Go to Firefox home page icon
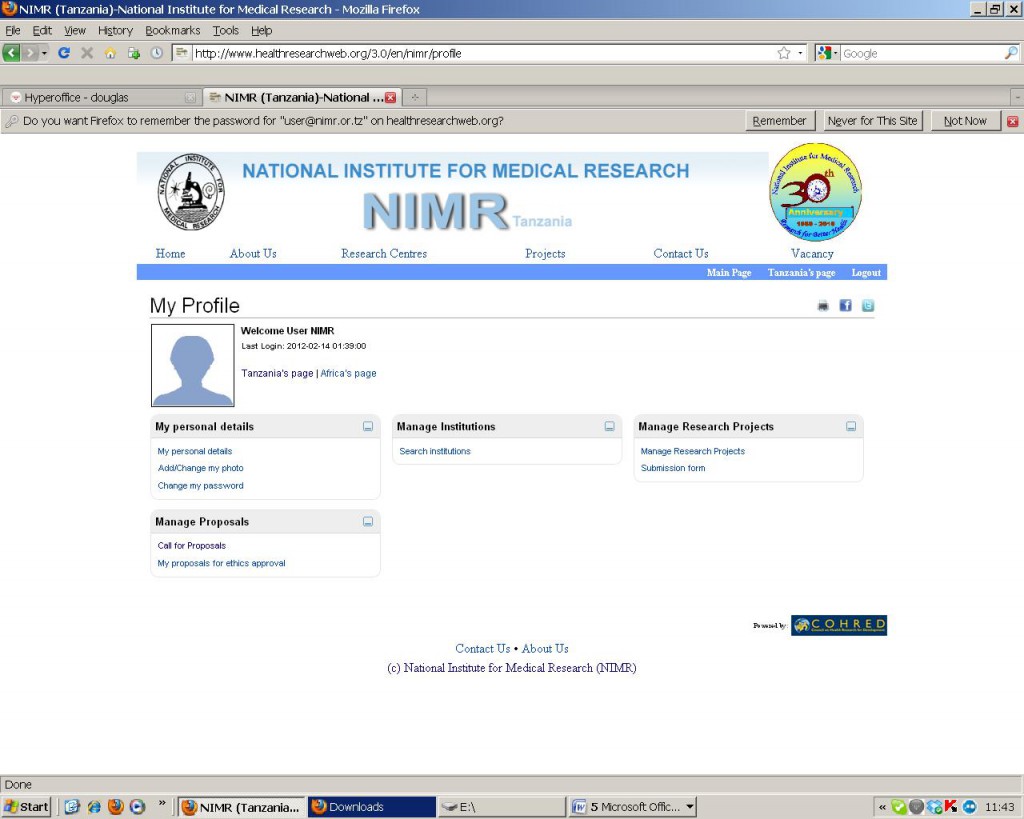Image resolution: width=1024 pixels, height=819 pixels. click(110, 53)
